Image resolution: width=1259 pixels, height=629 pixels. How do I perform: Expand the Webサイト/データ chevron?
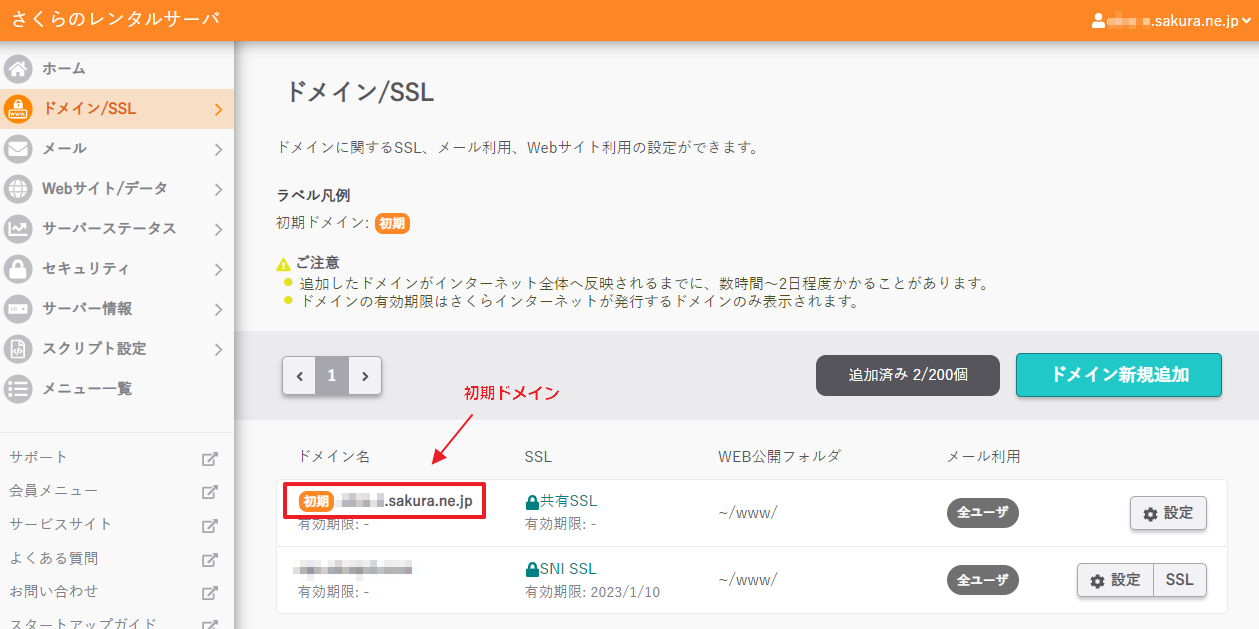tap(218, 190)
